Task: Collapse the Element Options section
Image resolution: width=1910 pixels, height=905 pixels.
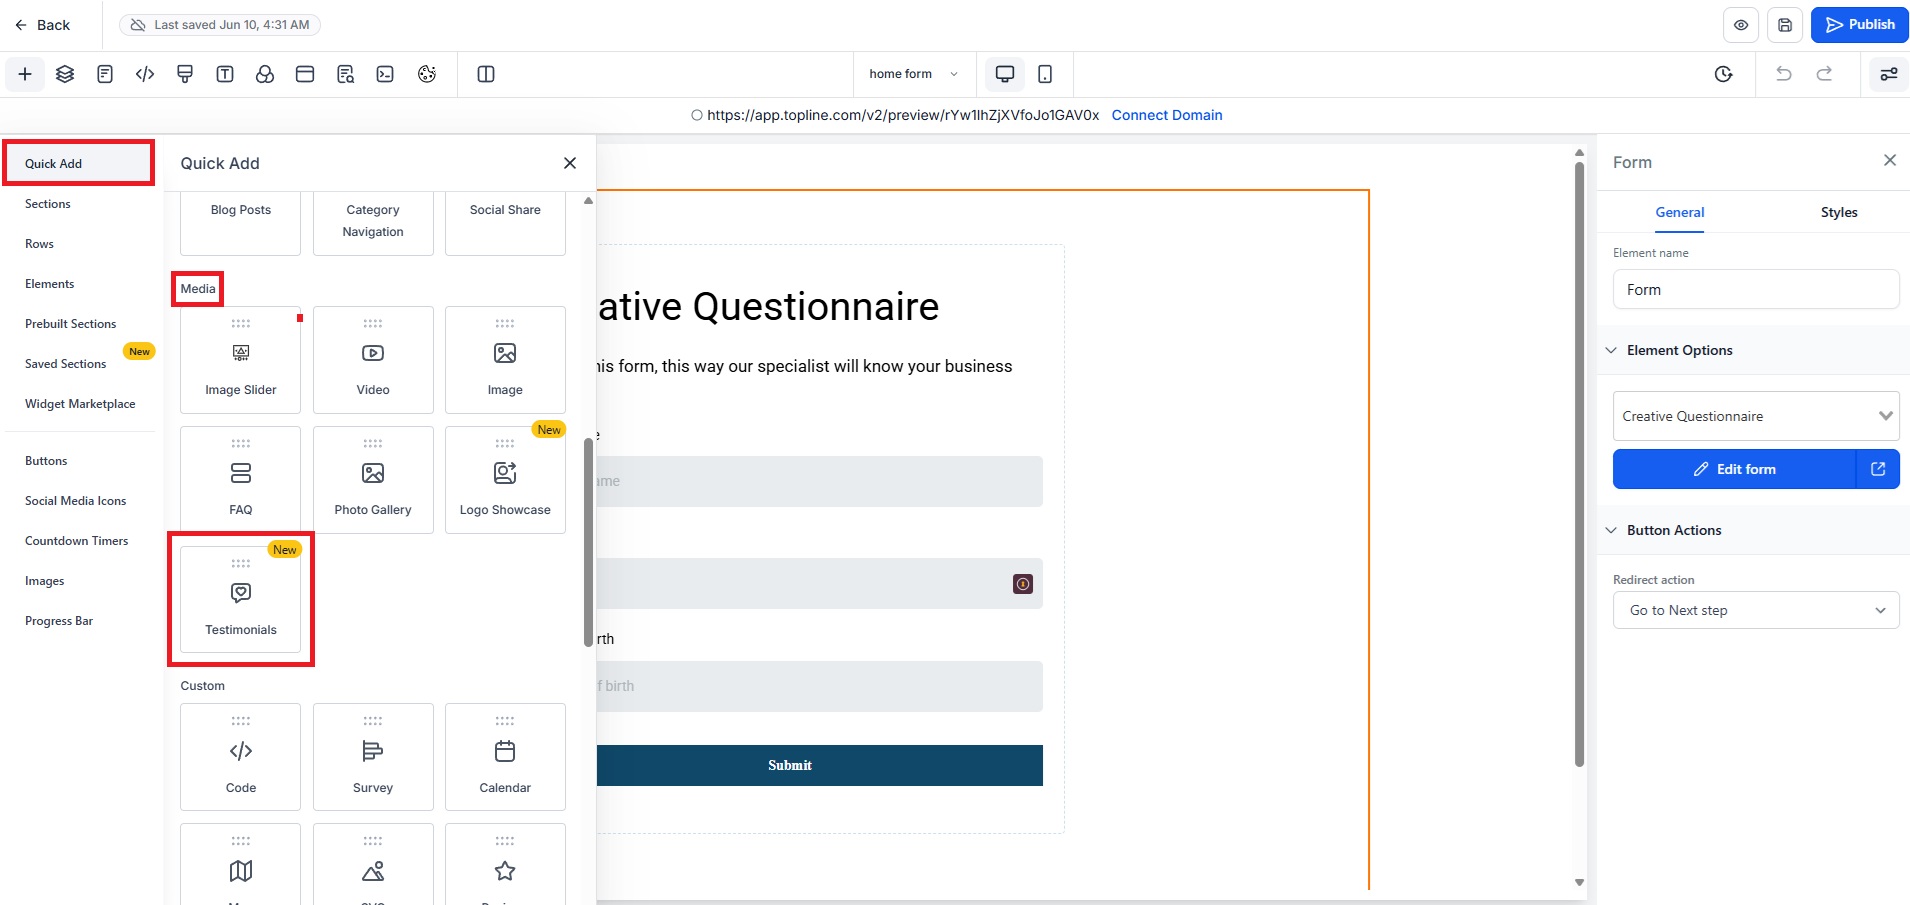Action: (x=1611, y=350)
